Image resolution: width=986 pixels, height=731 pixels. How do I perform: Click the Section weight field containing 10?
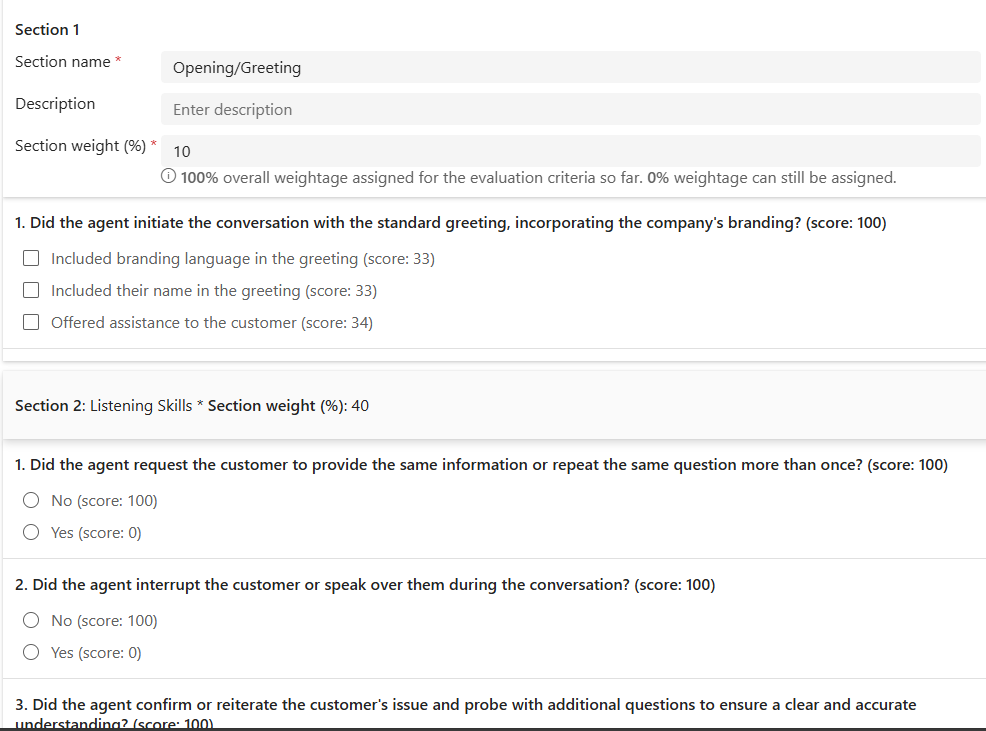[x=570, y=152]
